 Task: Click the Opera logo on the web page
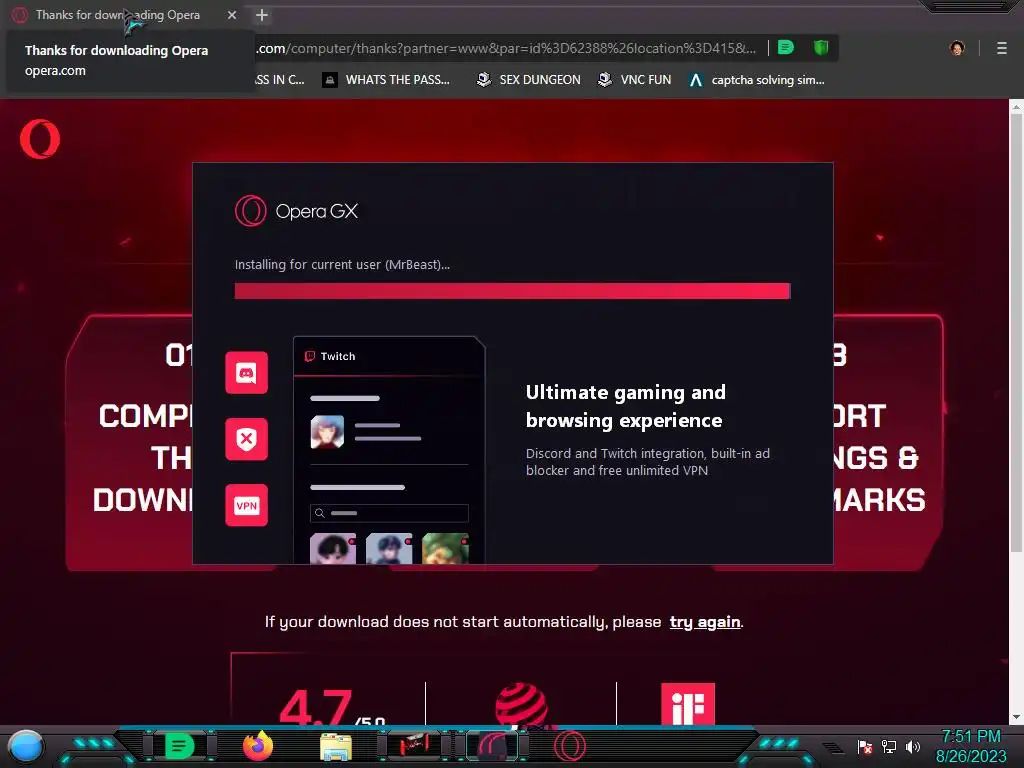(40, 138)
